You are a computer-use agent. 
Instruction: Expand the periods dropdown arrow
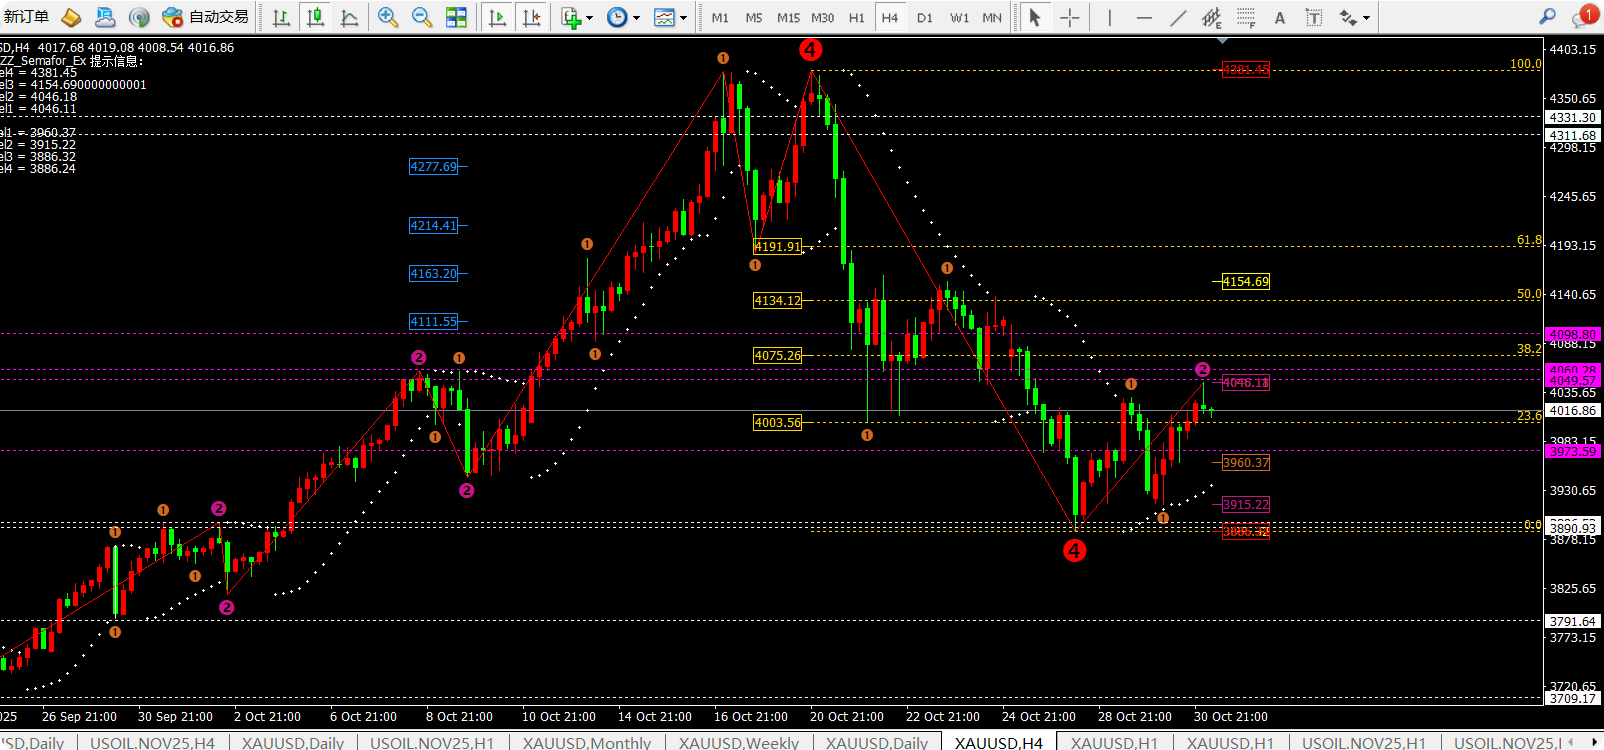[636, 18]
